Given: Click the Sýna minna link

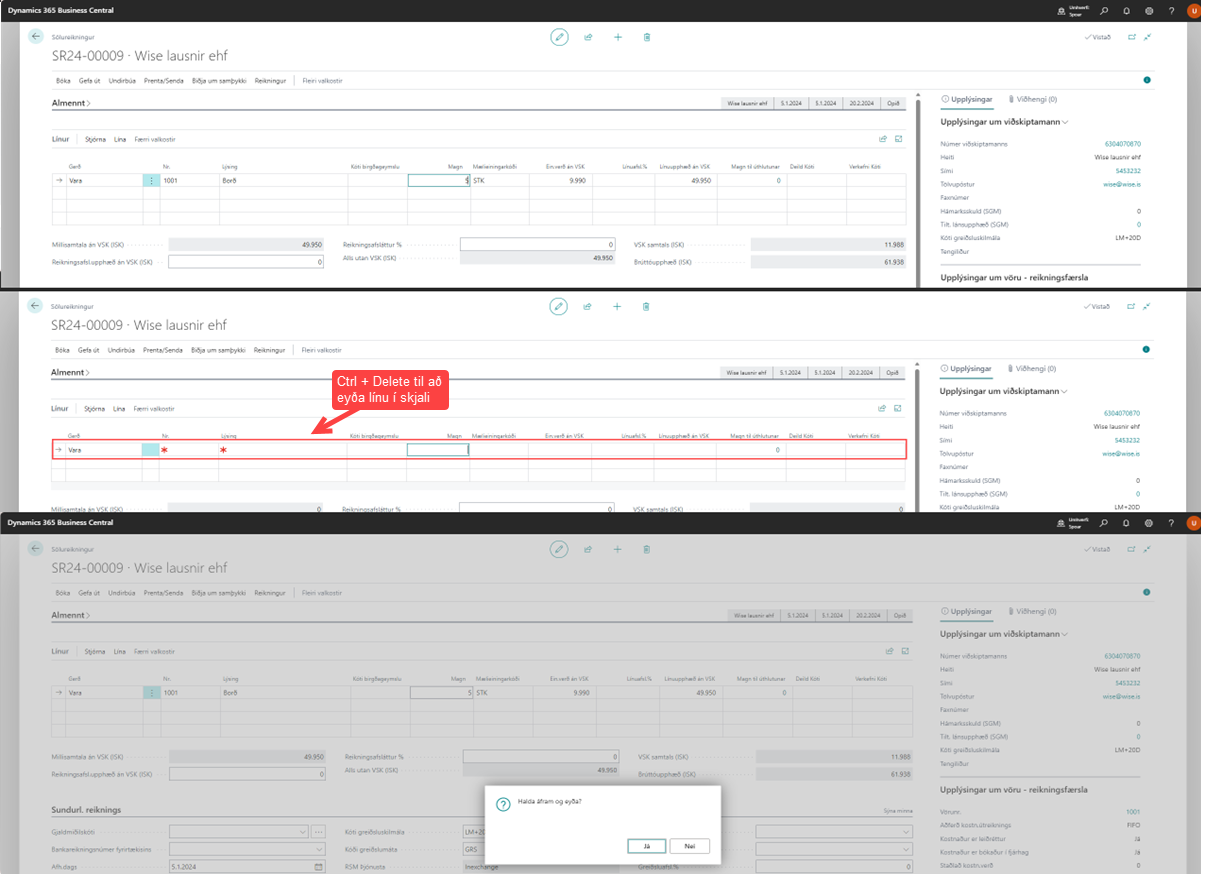Looking at the screenshot, I should coord(897,812).
